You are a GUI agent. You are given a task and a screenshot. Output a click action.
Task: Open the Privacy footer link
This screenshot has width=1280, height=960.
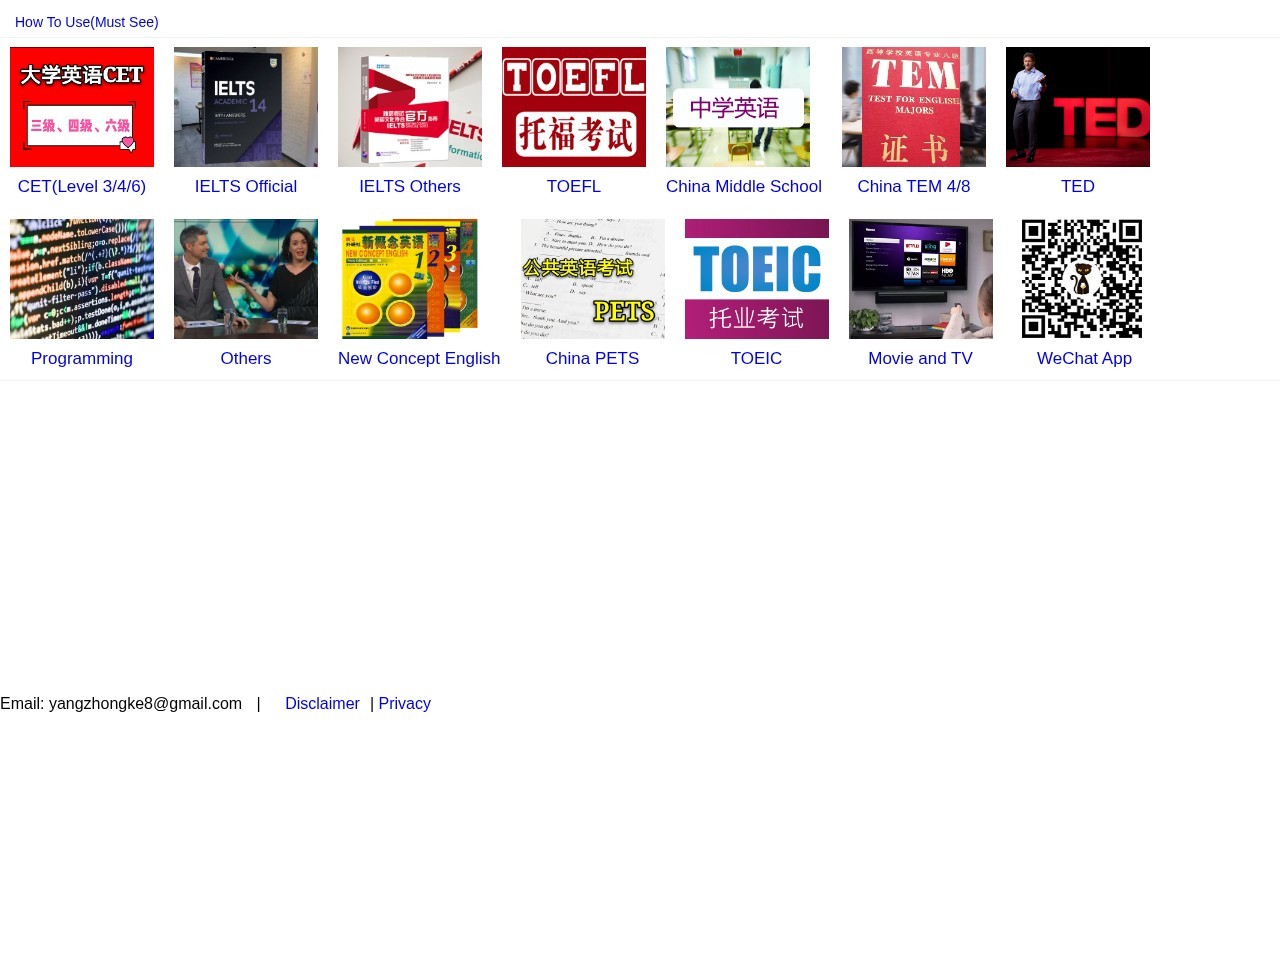pyautogui.click(x=404, y=703)
